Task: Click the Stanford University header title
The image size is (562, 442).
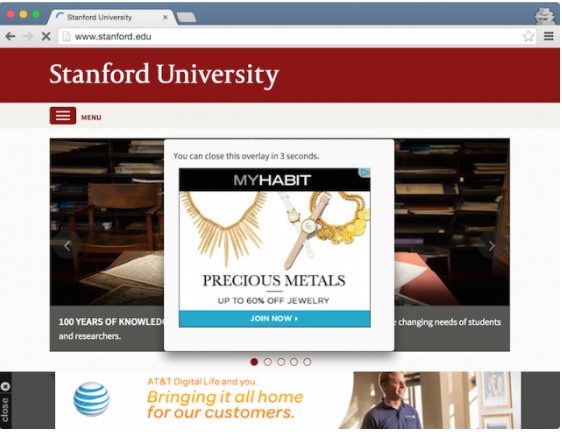Action: [164, 75]
